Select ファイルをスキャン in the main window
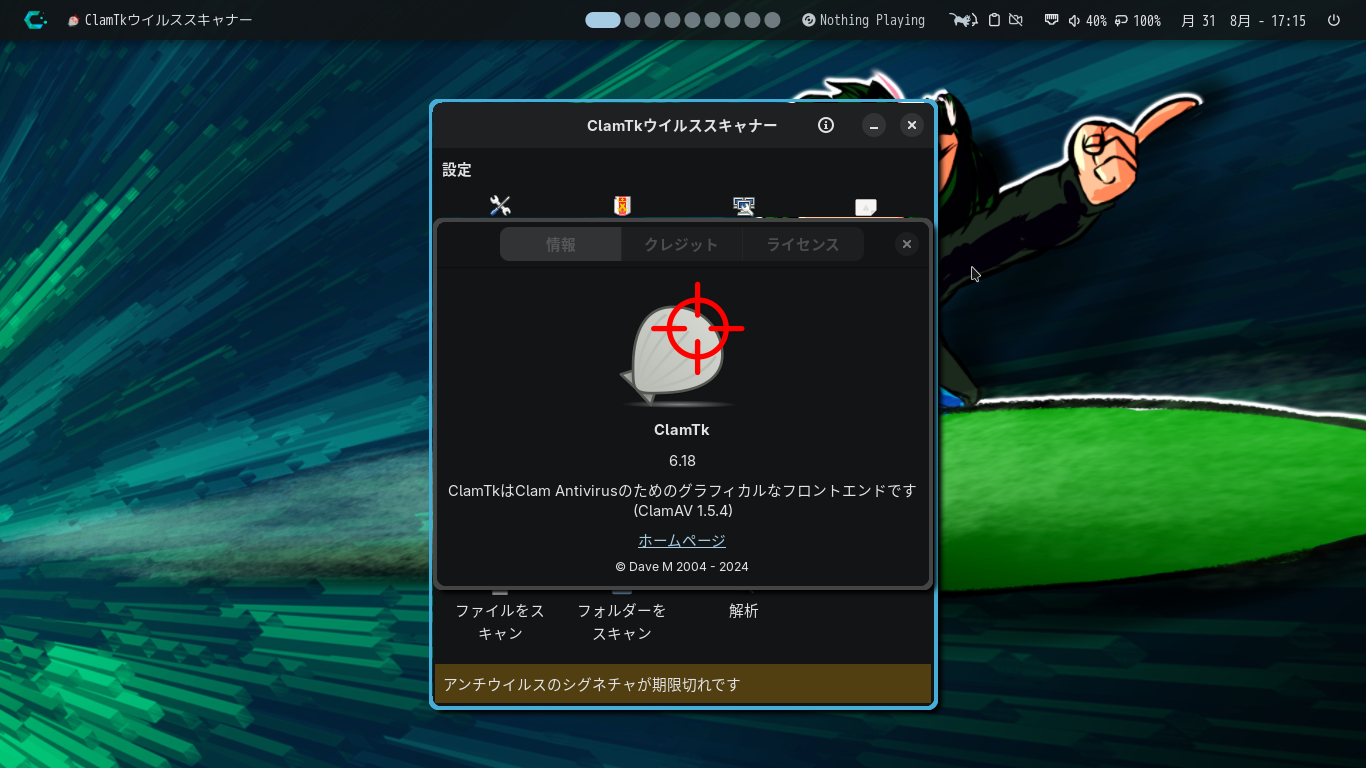This screenshot has height=768, width=1366. point(500,621)
